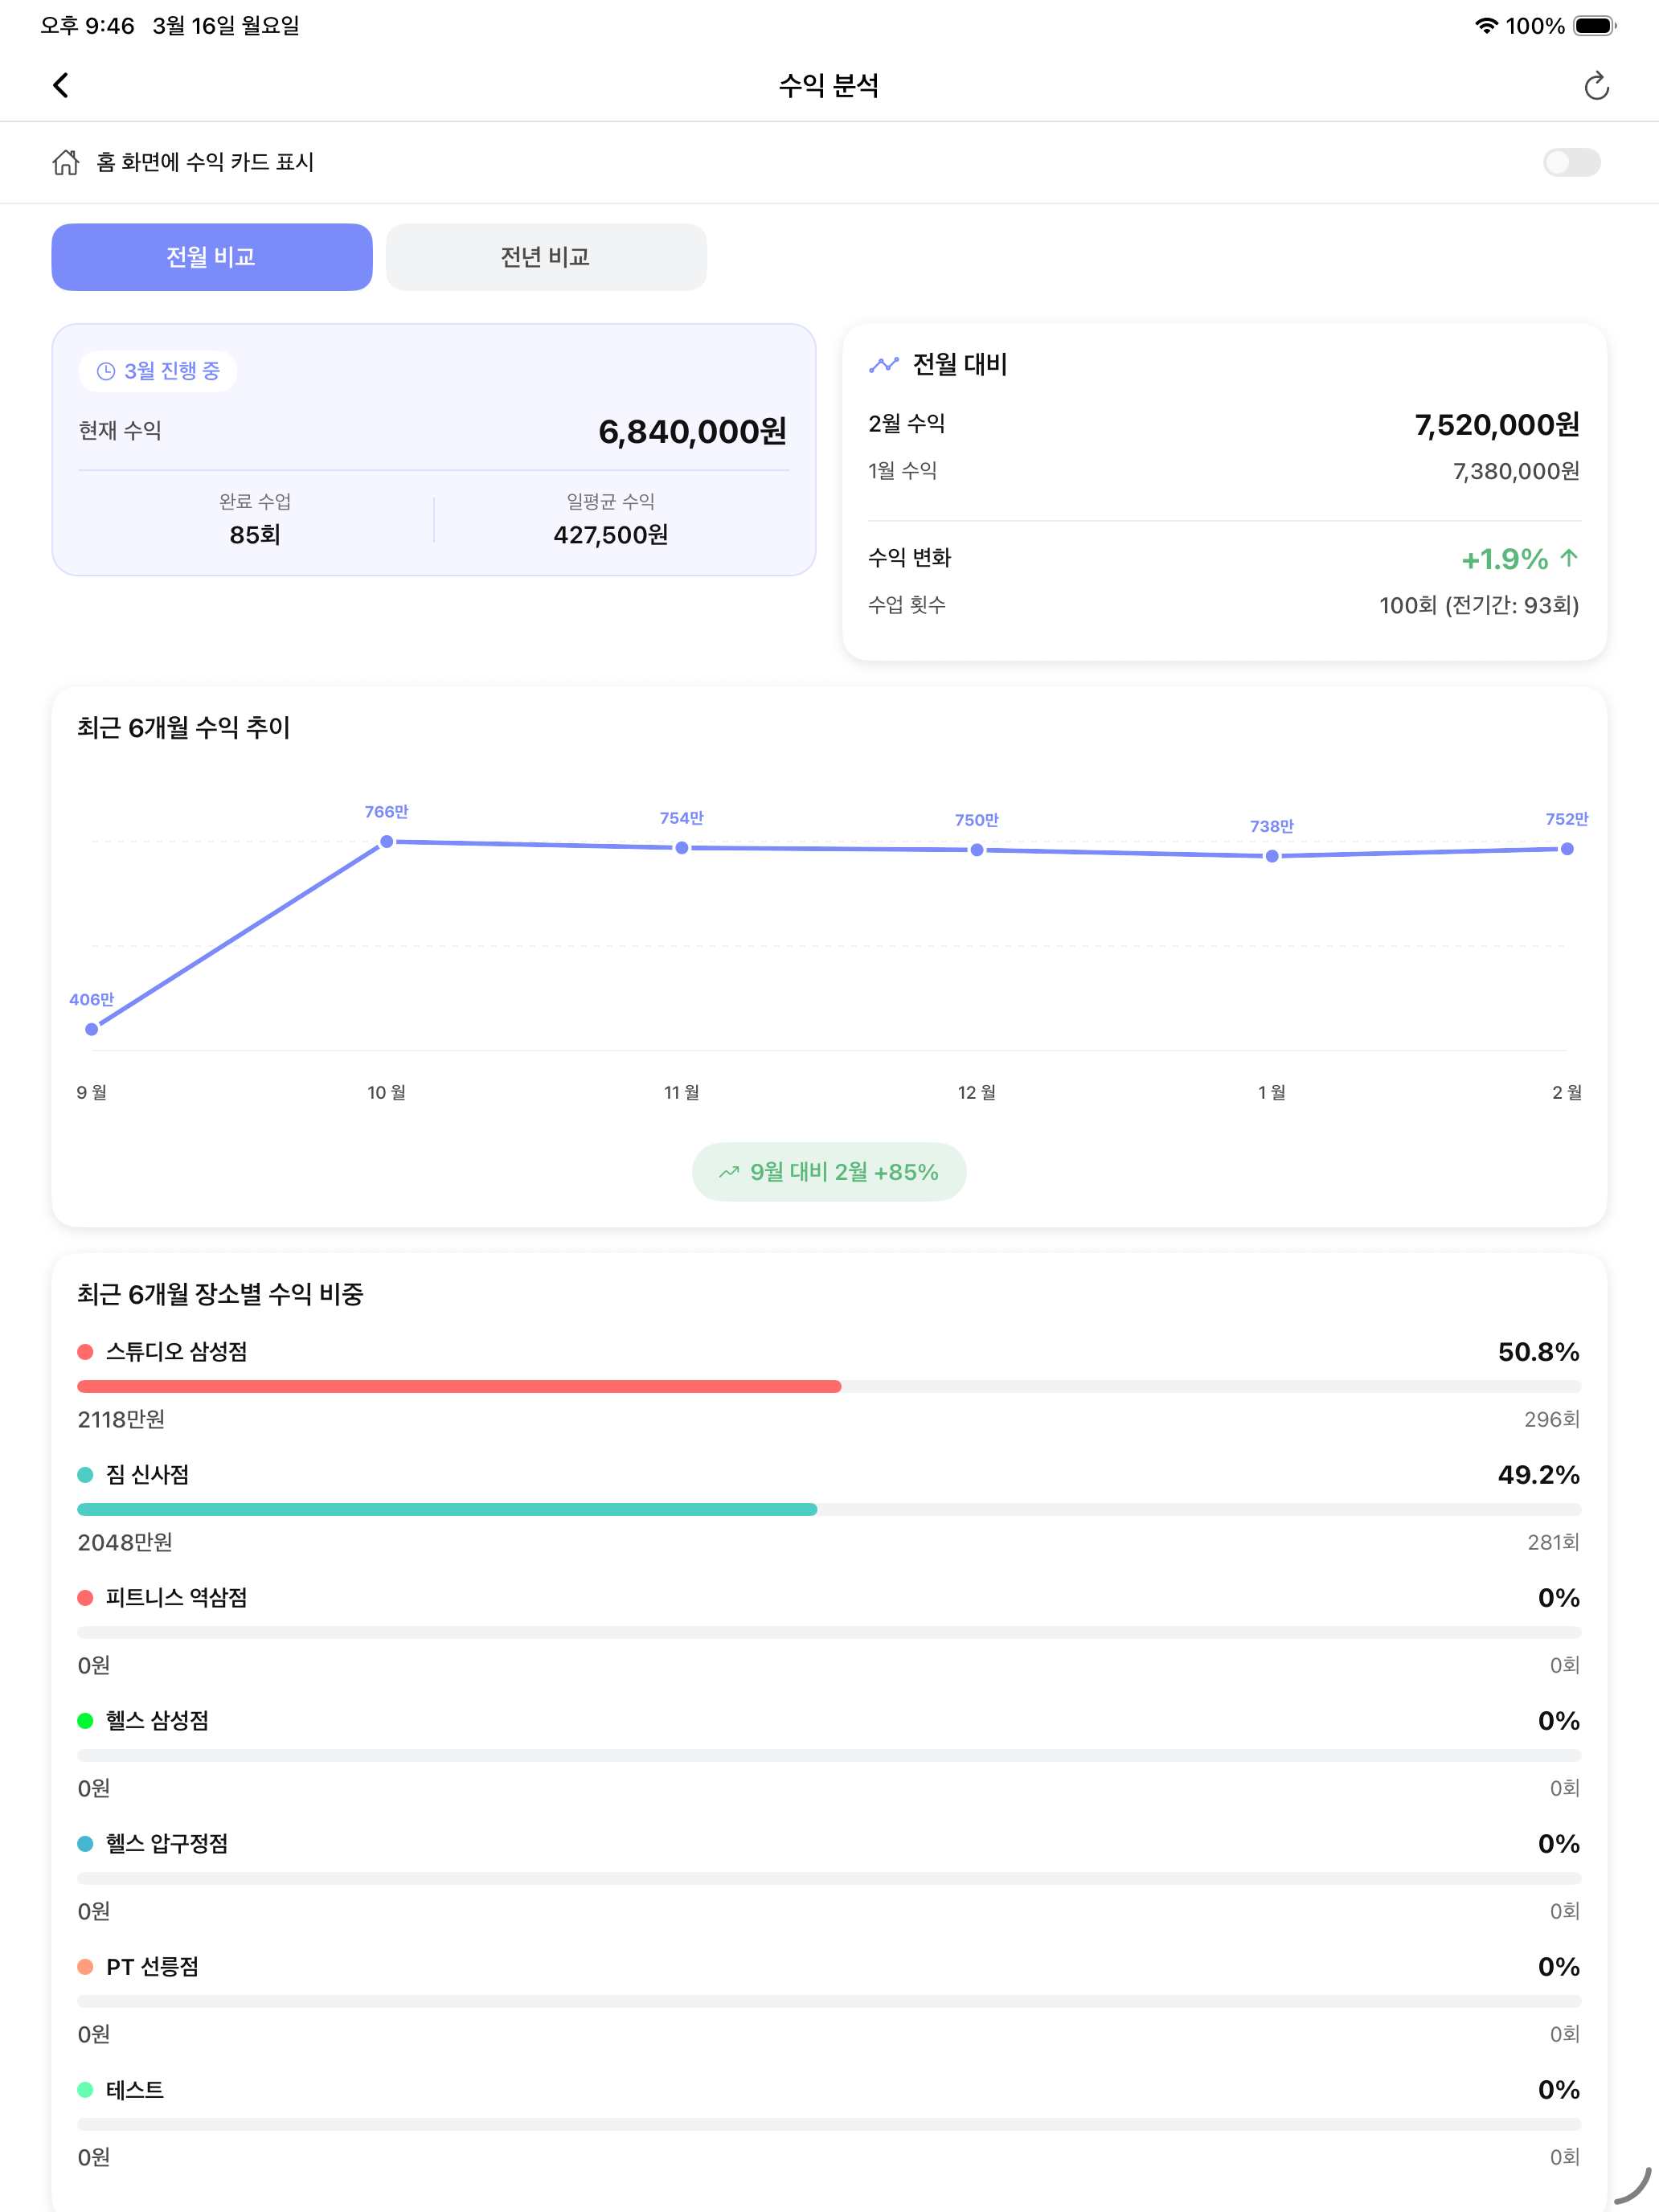Image resolution: width=1659 pixels, height=2212 pixels.
Task: Select the 766만 data point on the chart
Action: pyautogui.click(x=386, y=843)
